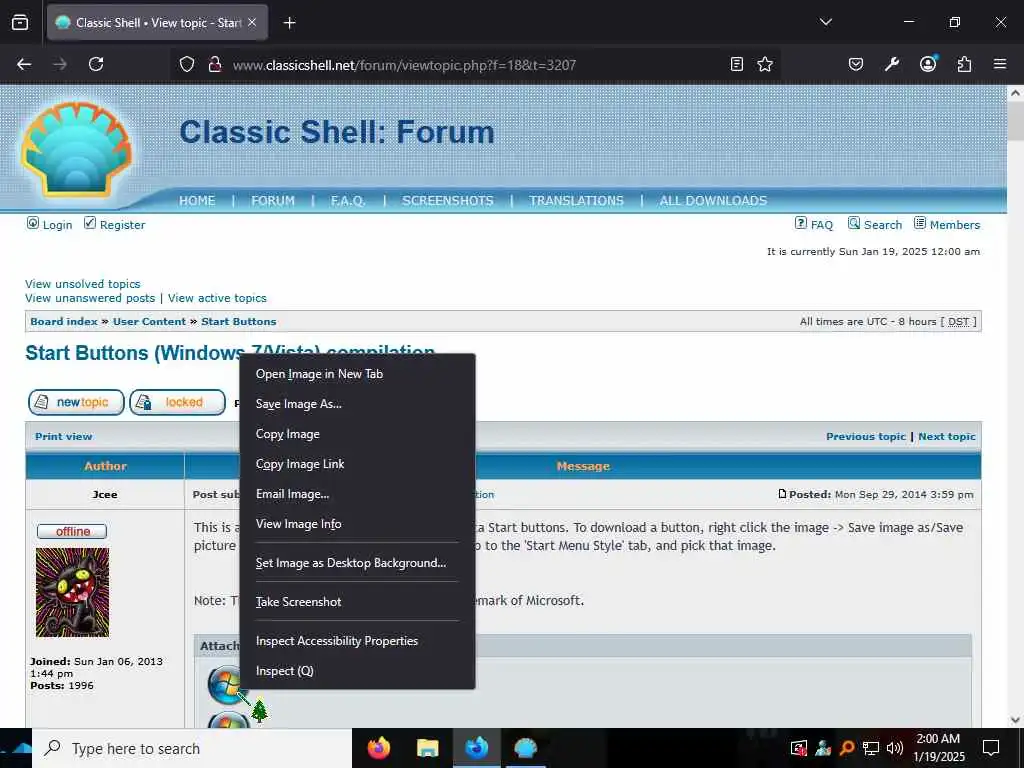Open the Firefox View icon at top left
This screenshot has height=768, width=1024.
(20, 22)
